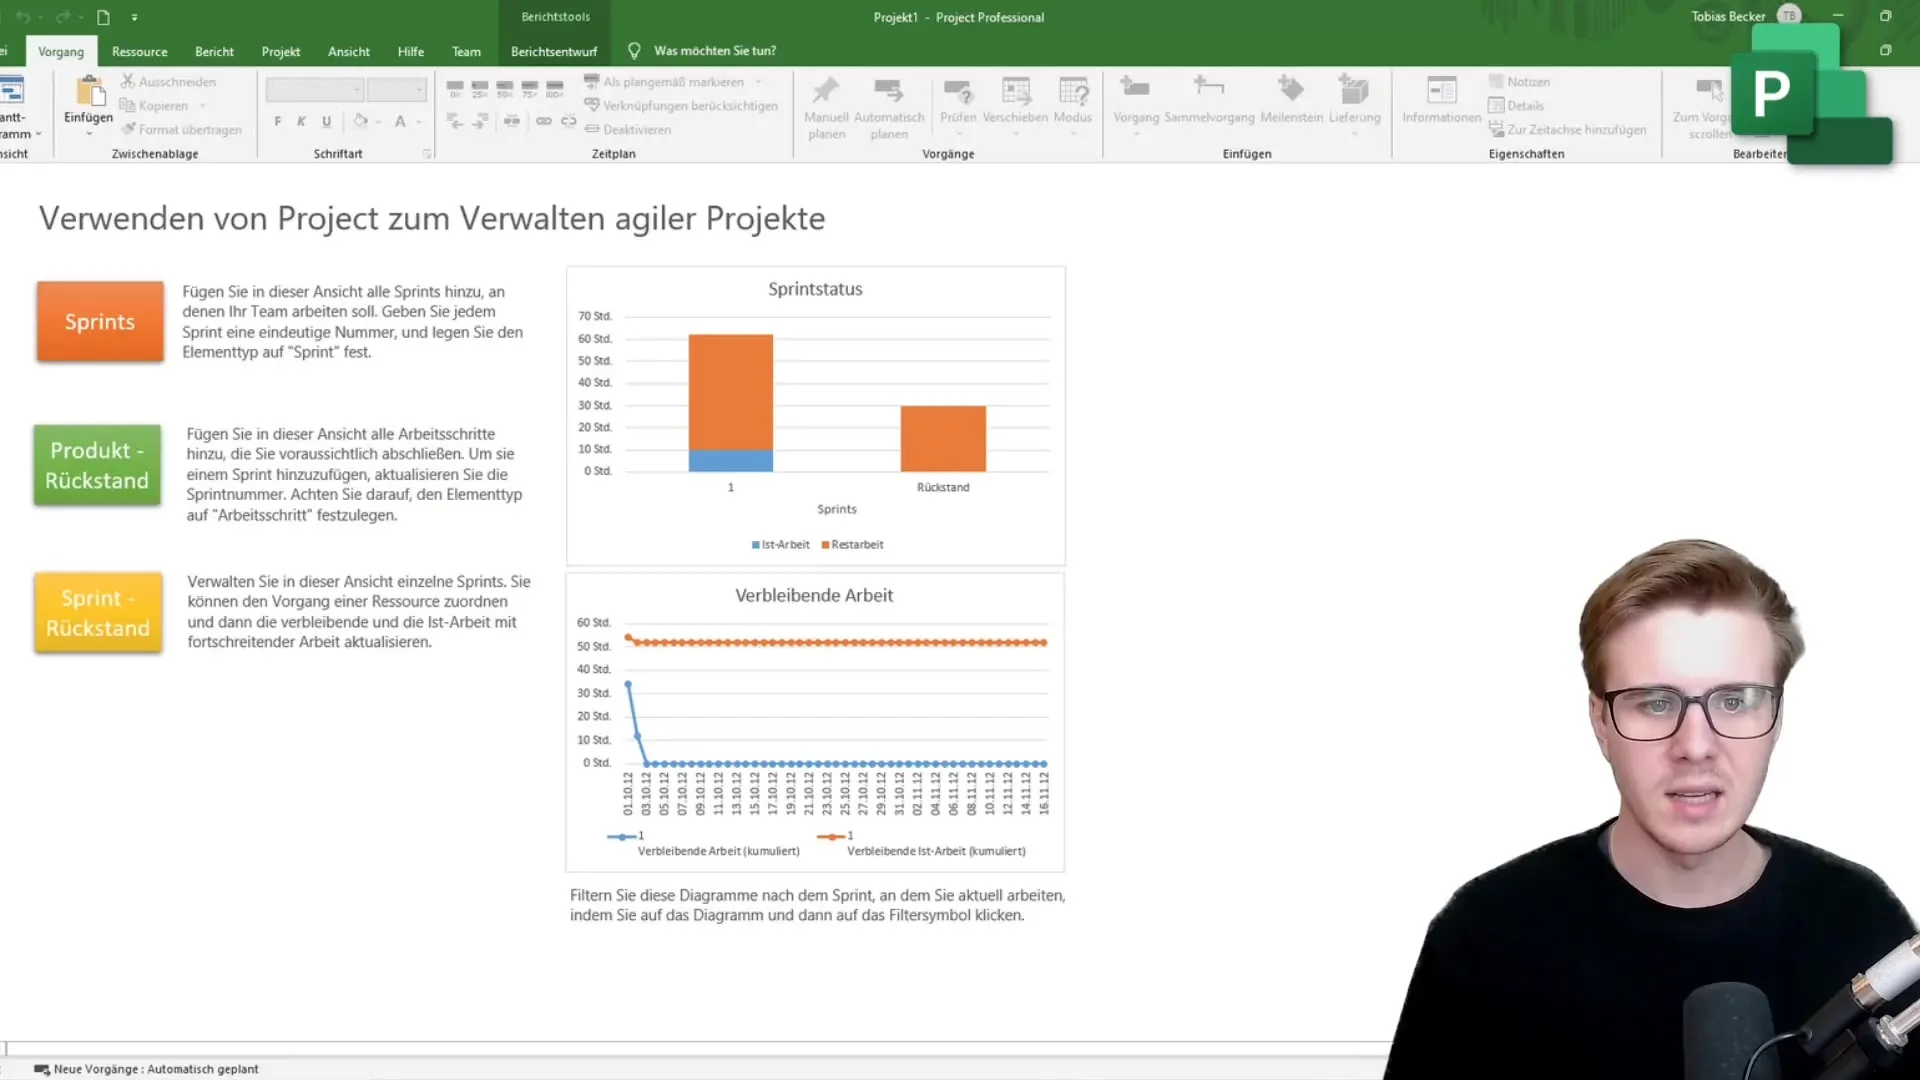The height and width of the screenshot is (1080, 1920).
Task: Expand the Kopieren dropdown arrow
Action: click(202, 106)
